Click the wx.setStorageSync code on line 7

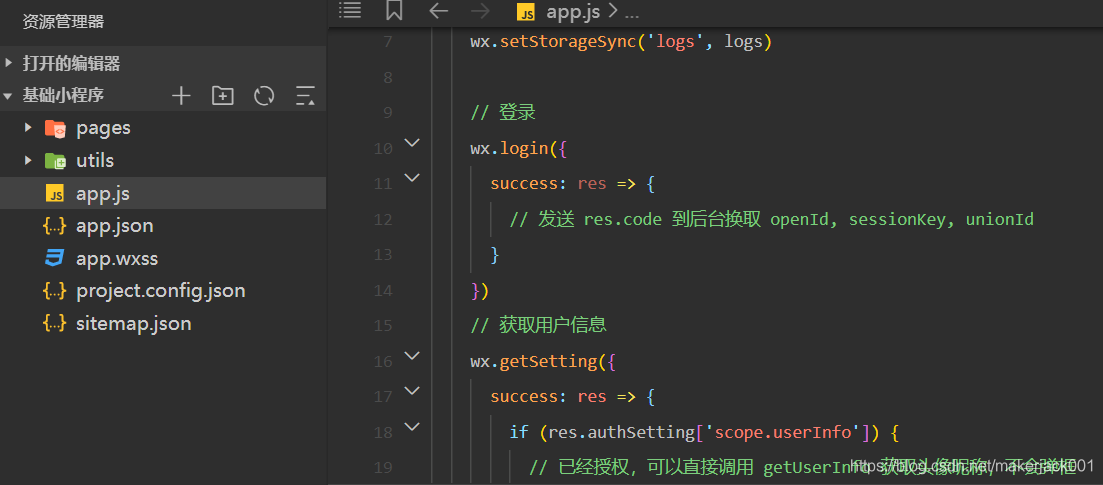coord(621,42)
